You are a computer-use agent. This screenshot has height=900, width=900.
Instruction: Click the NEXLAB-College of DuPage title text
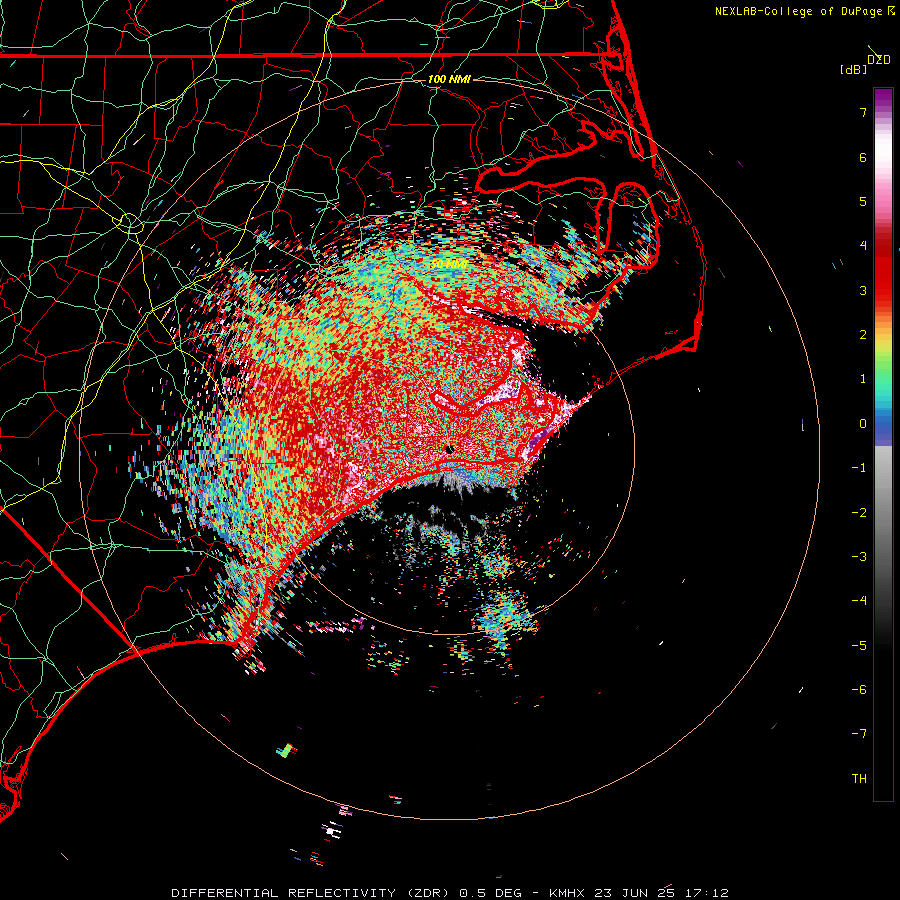[x=798, y=11]
